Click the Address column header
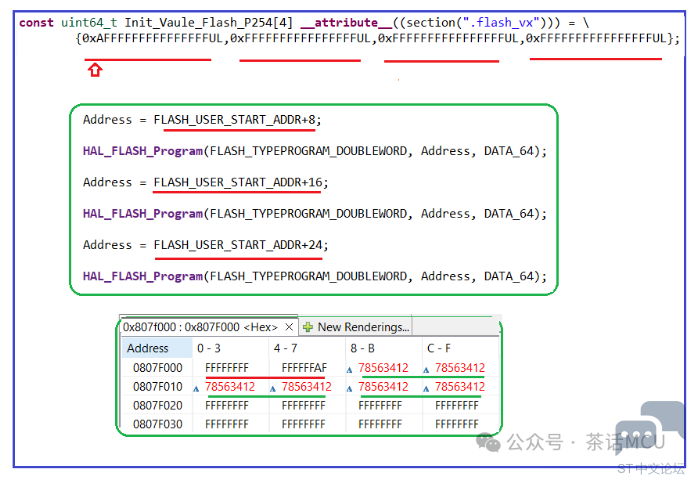This screenshot has width=694, height=484. tap(148, 348)
